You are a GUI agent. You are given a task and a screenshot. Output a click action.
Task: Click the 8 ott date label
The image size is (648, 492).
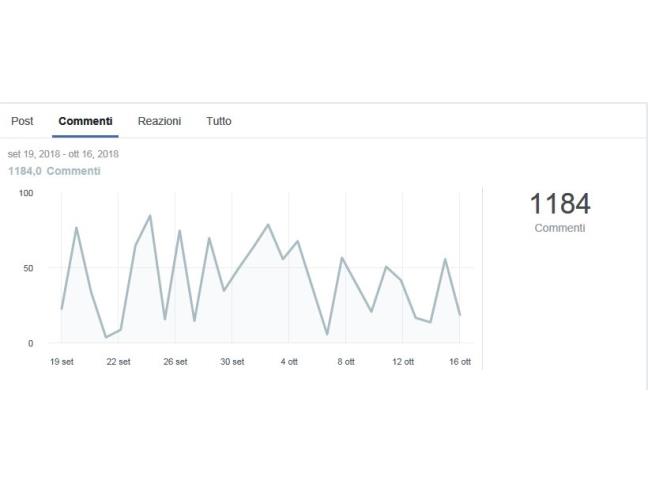pos(346,362)
